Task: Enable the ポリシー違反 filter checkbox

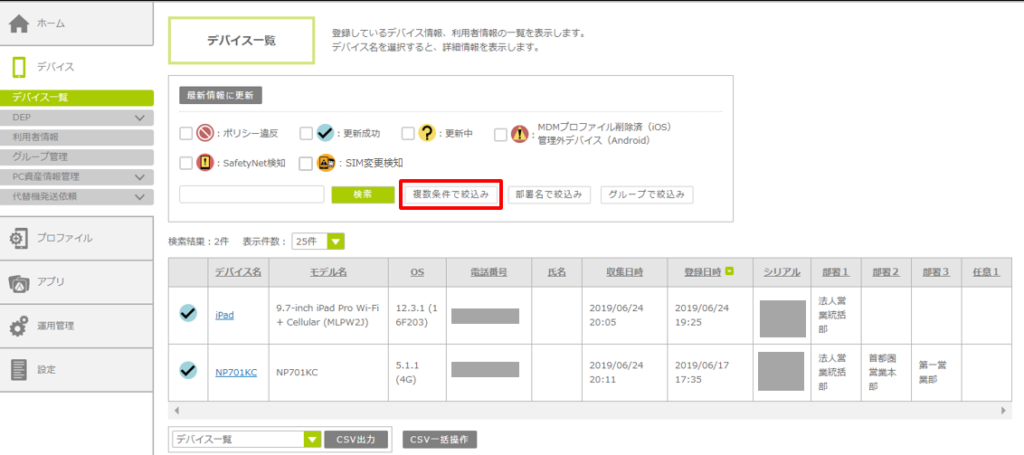Action: (186, 133)
